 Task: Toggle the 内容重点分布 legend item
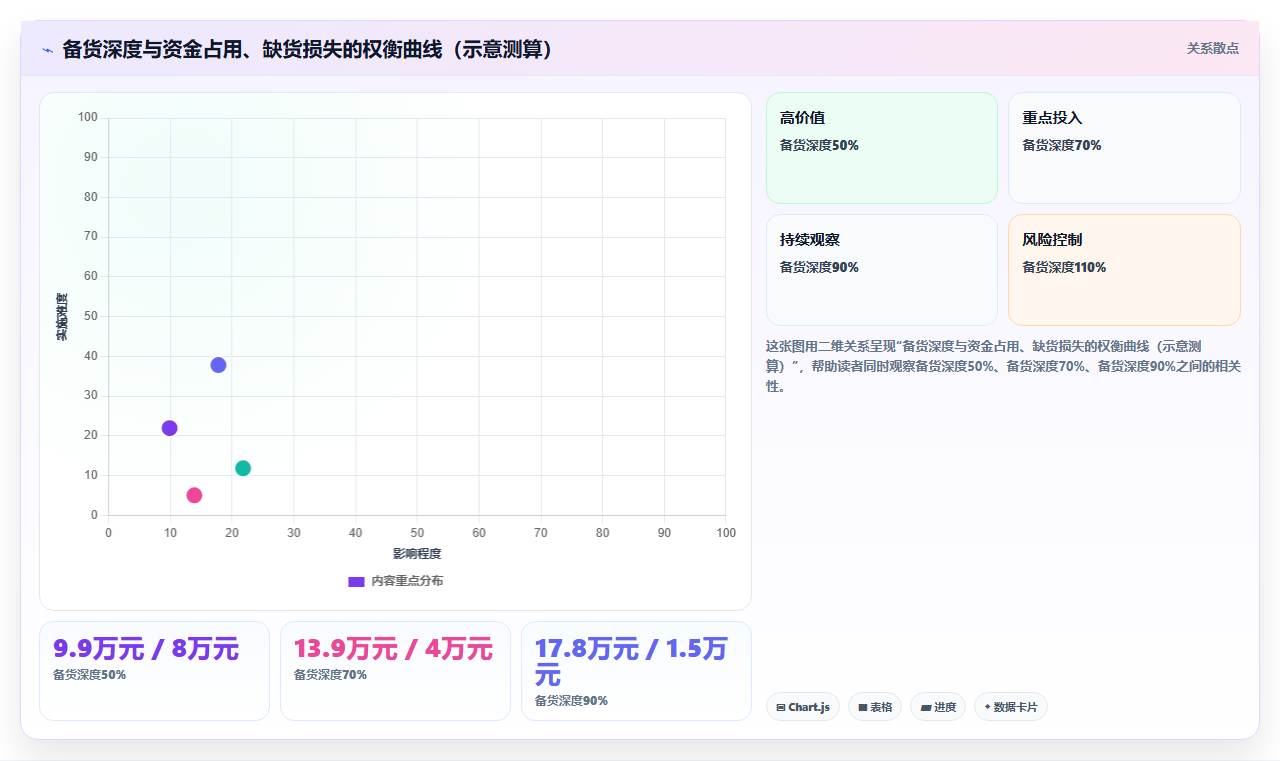(395, 581)
